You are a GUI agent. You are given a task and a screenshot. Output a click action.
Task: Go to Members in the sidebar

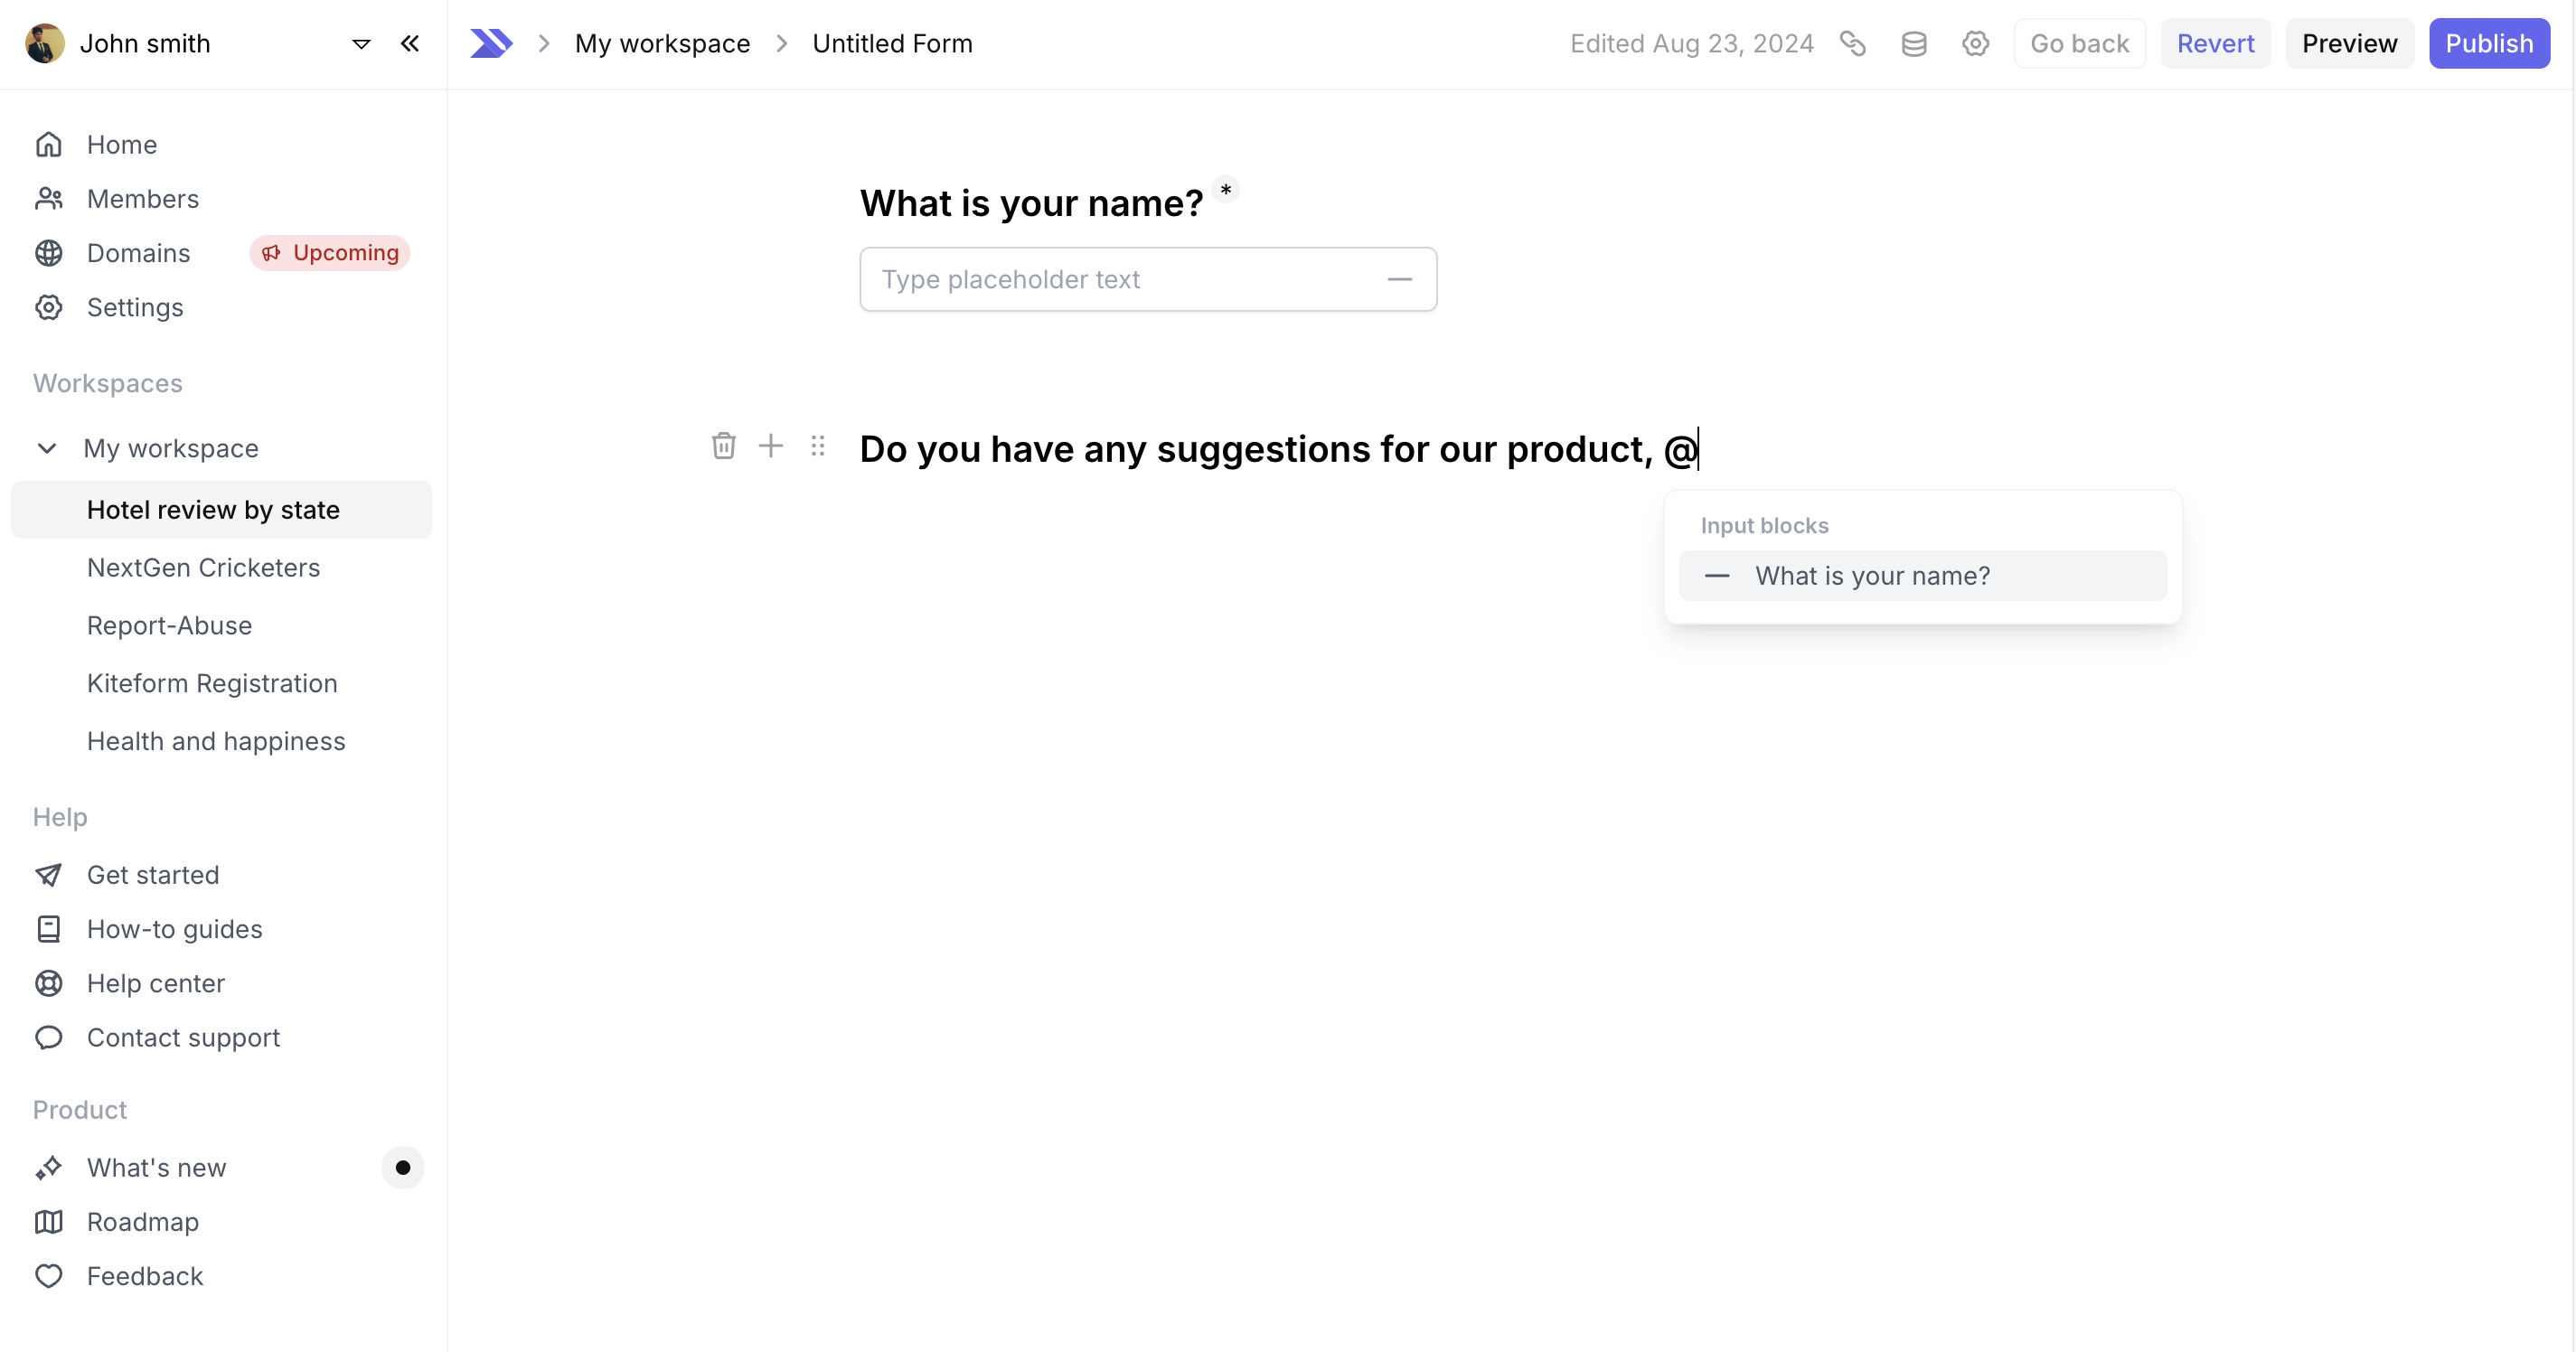pyautogui.click(x=143, y=199)
